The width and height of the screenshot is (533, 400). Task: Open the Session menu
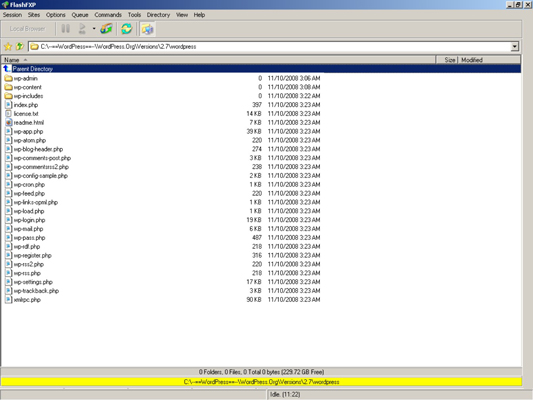click(x=12, y=15)
